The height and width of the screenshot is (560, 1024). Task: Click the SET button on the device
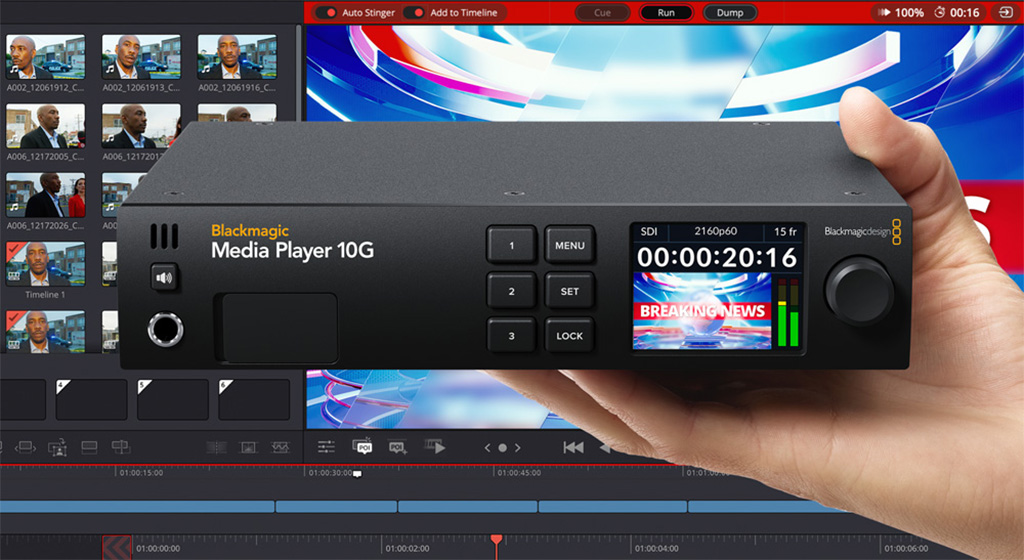point(569,291)
